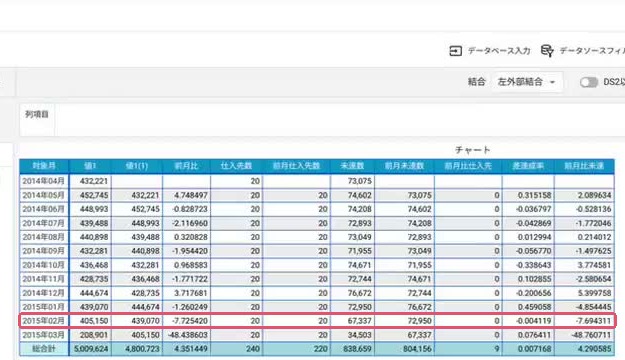
Task: Click the 2014年04月 row label
Action: coord(43,181)
